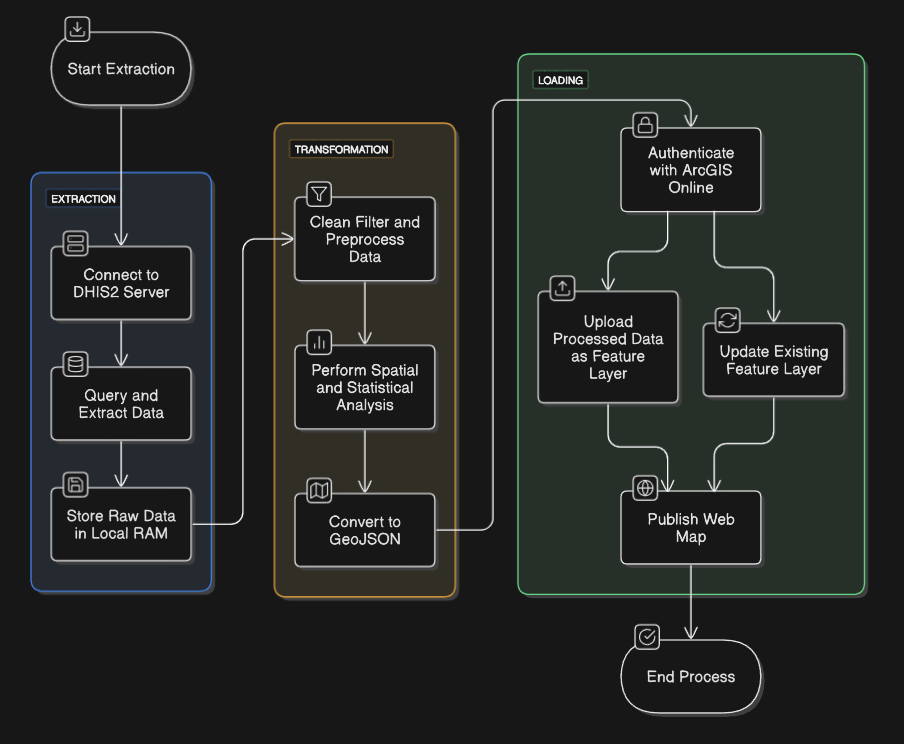Click the Query and Extract Data box
Screen dimensions: 904x744
pyautogui.click(x=121, y=405)
